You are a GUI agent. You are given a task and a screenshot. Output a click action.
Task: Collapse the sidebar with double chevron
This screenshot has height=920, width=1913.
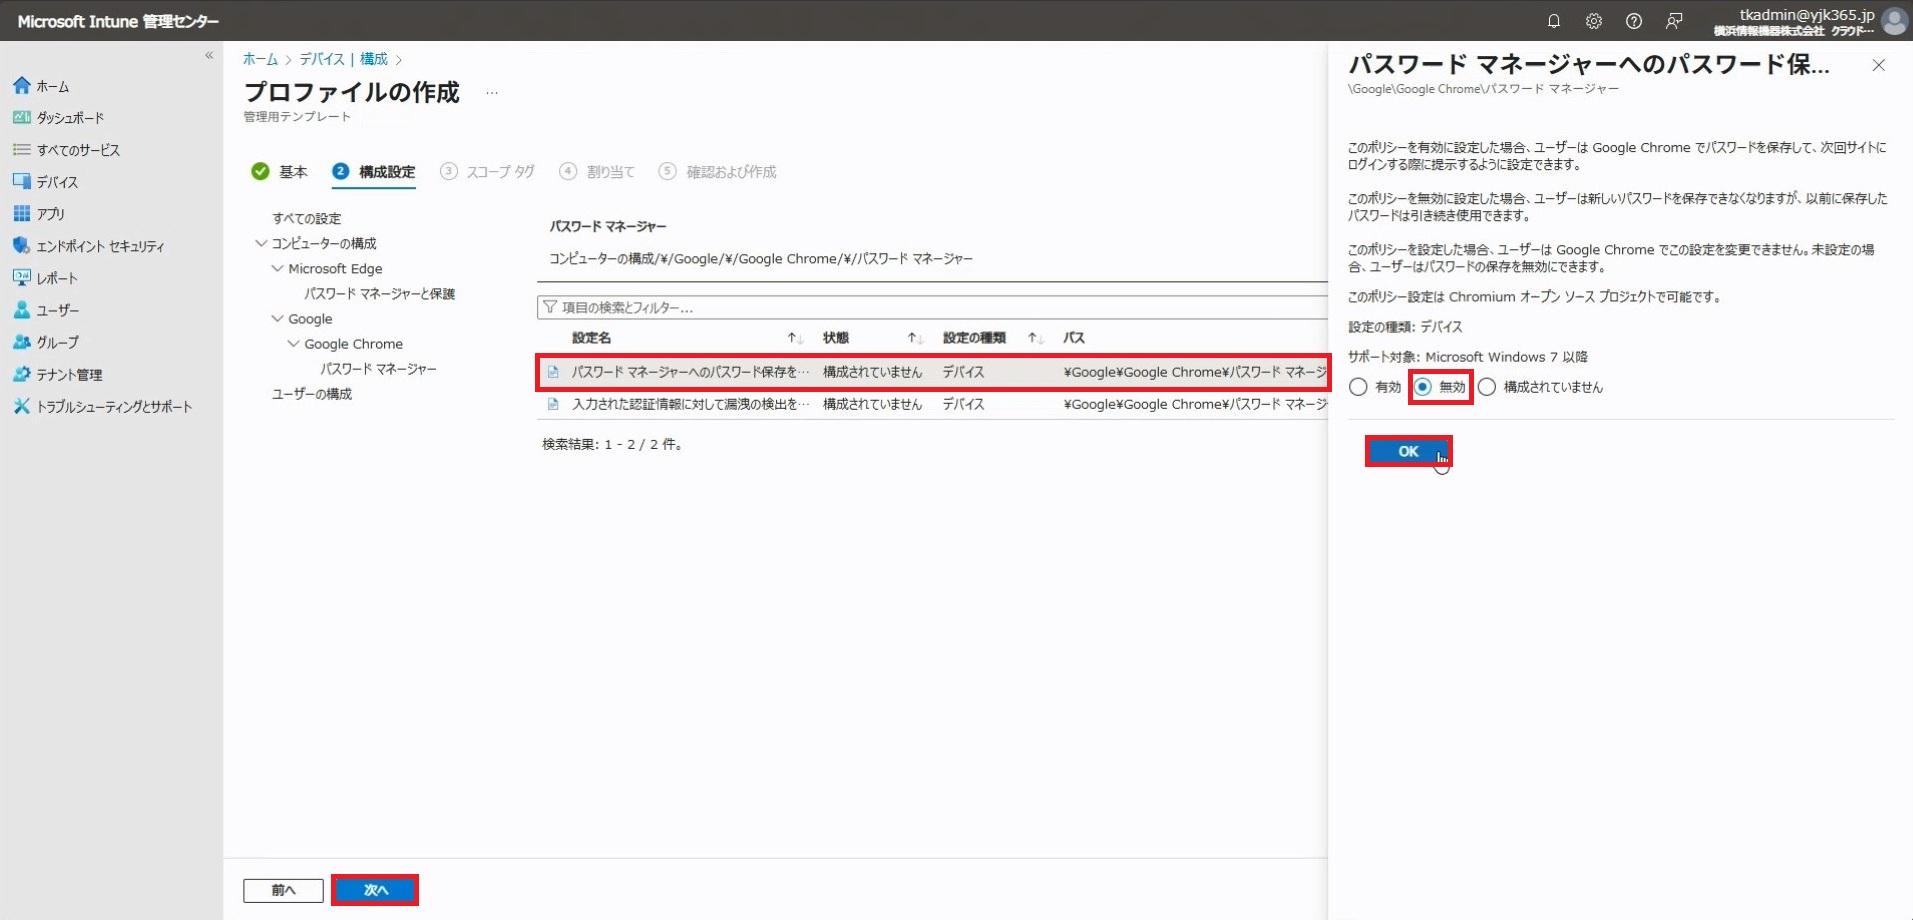coord(209,56)
